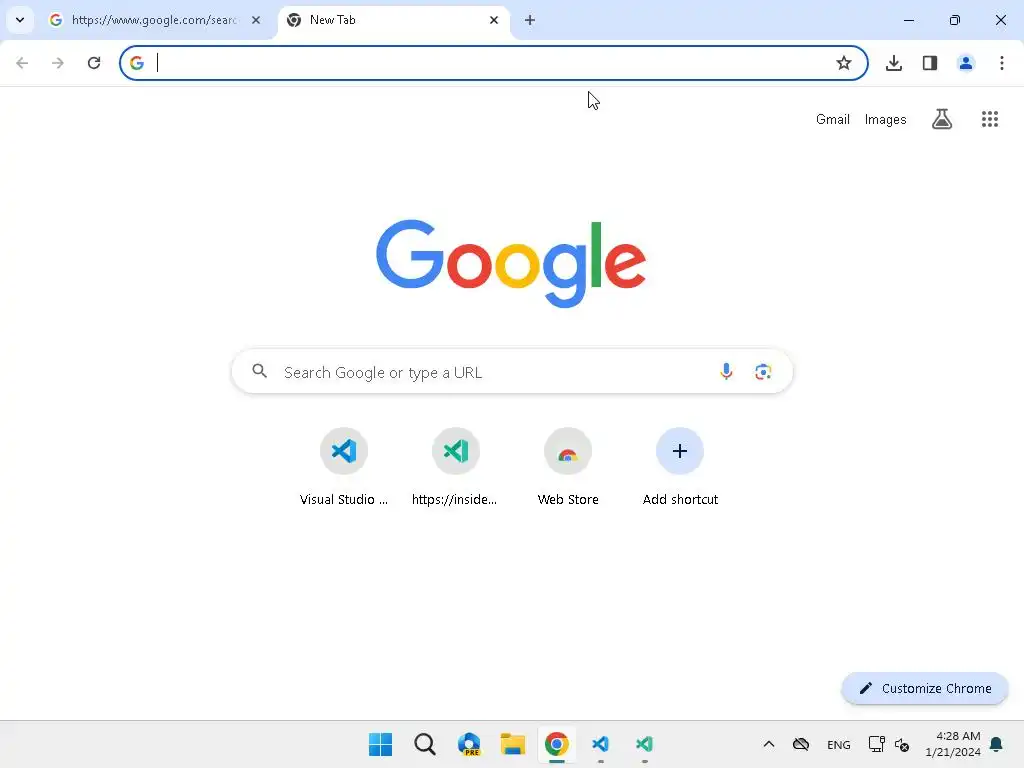The height and width of the screenshot is (768, 1024).
Task: Open the muted volume tray icon
Action: coord(902,744)
